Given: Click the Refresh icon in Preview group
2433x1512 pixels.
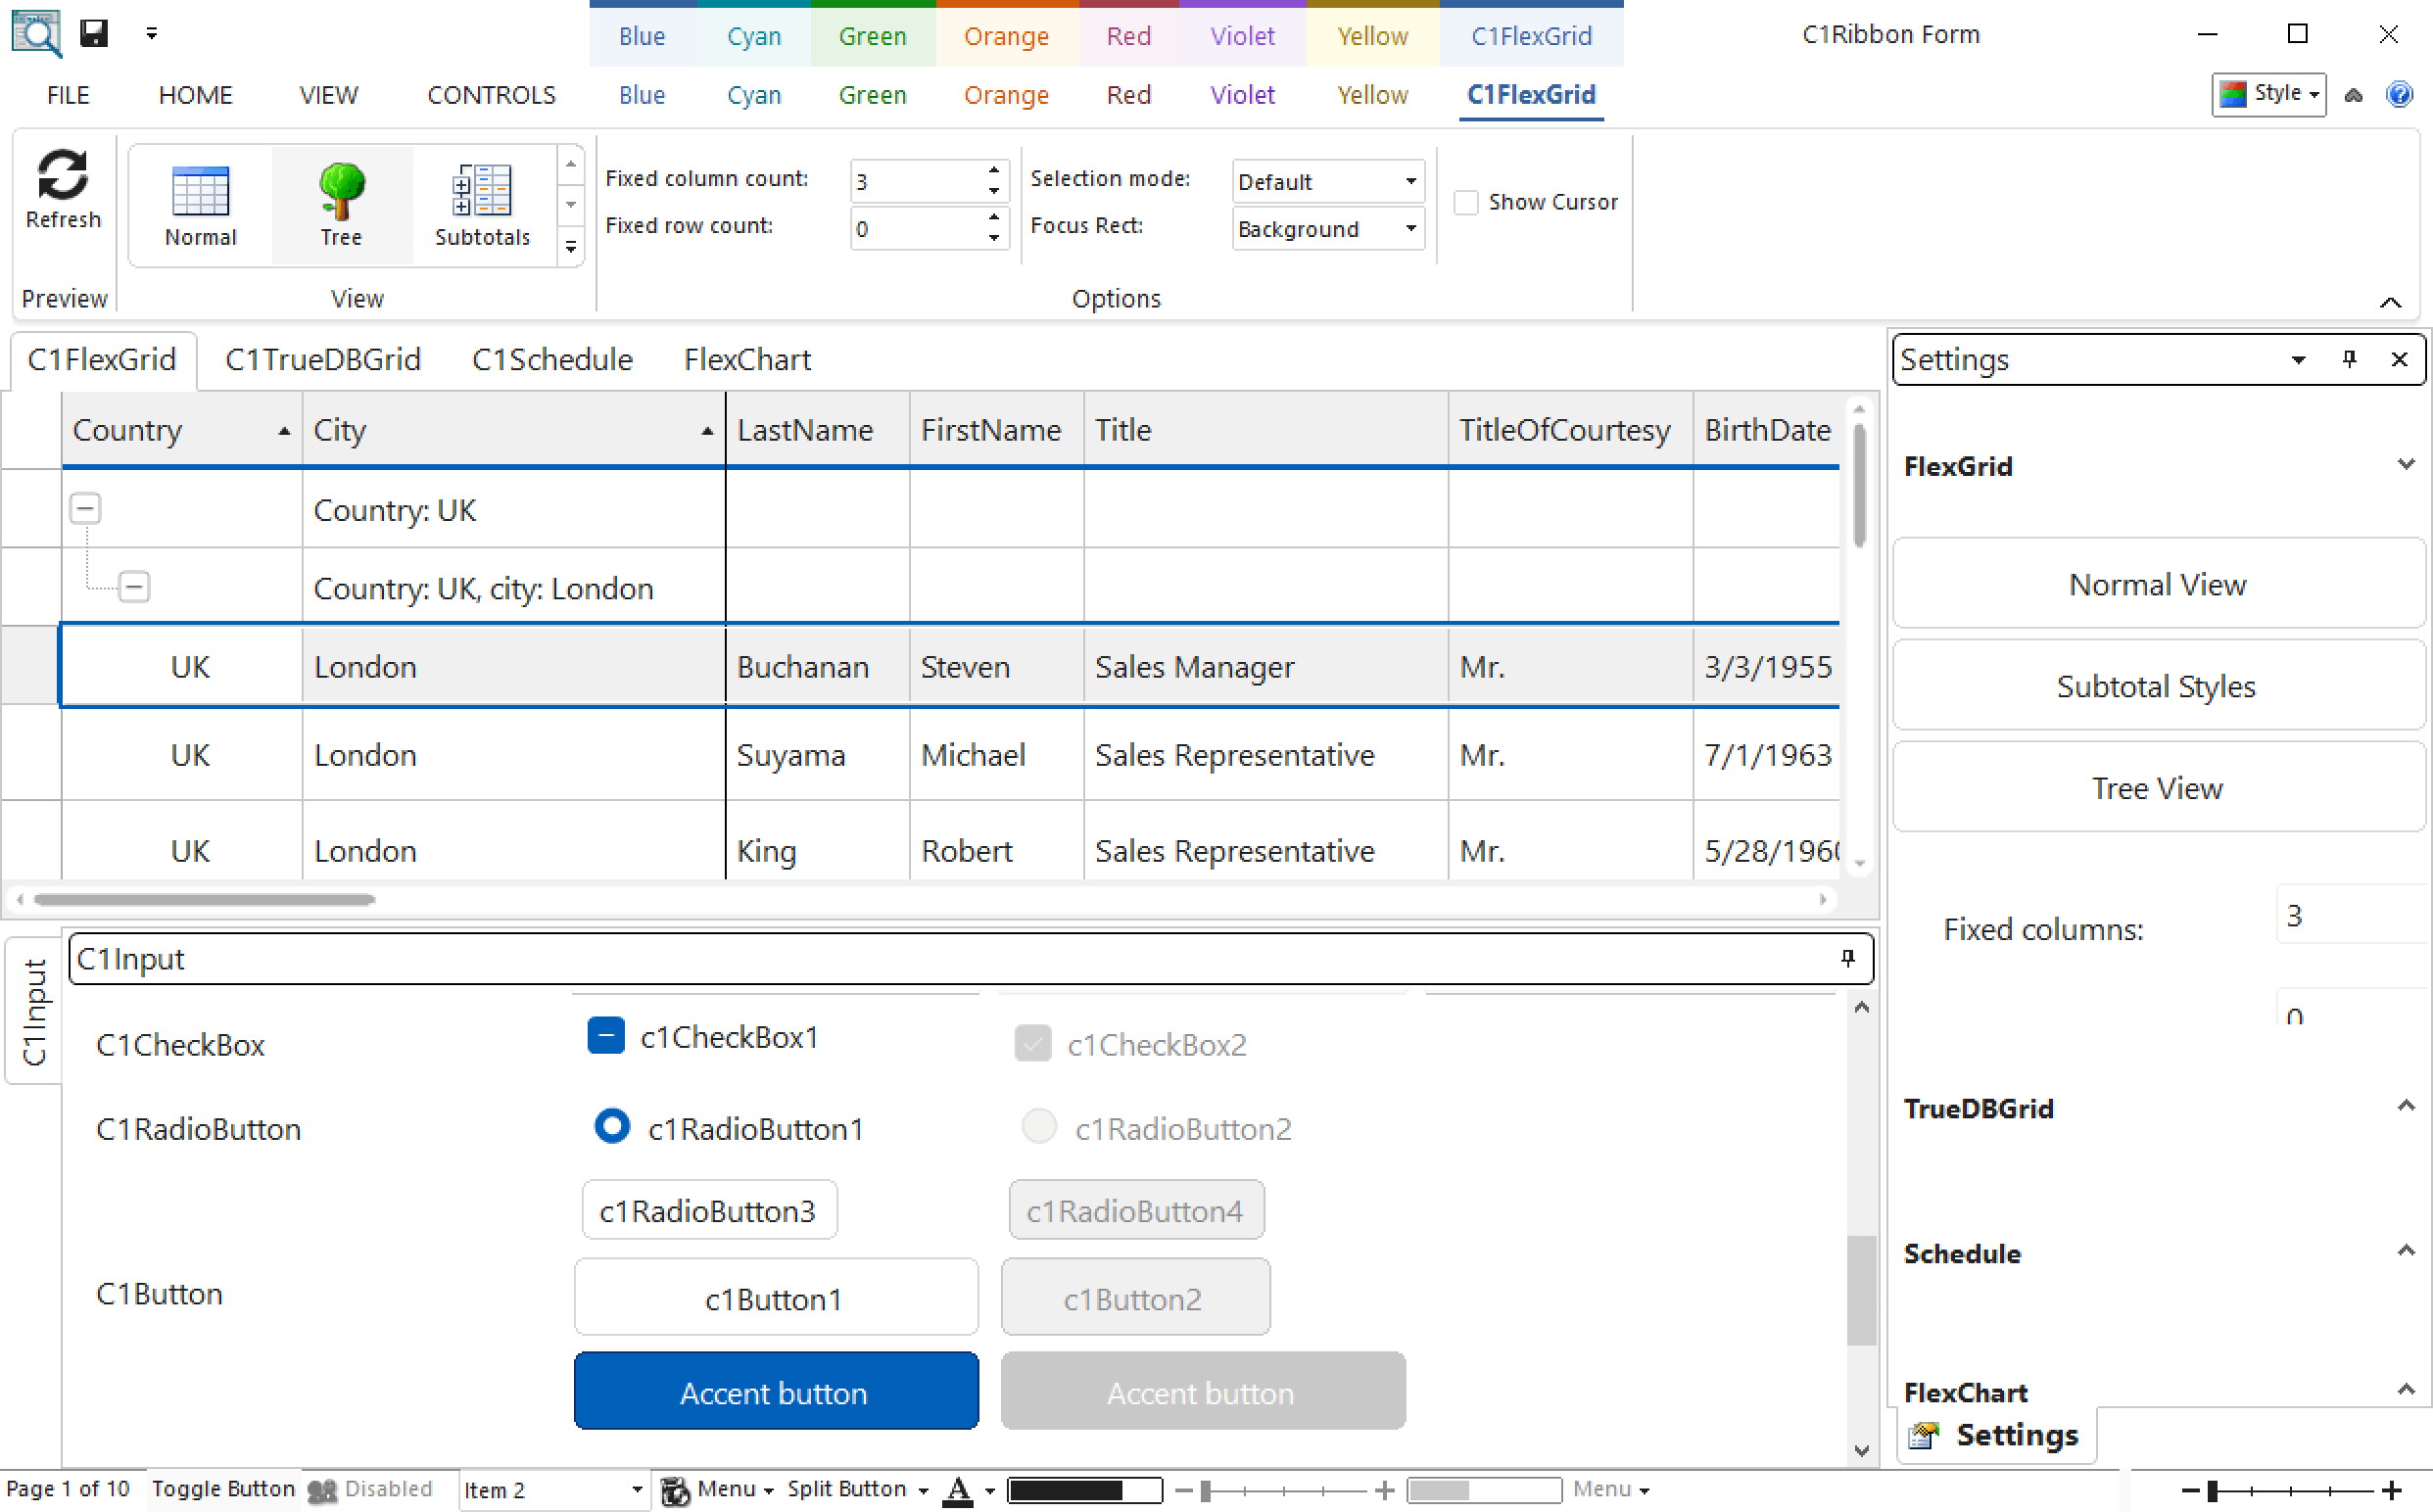Looking at the screenshot, I should coord(62,175).
